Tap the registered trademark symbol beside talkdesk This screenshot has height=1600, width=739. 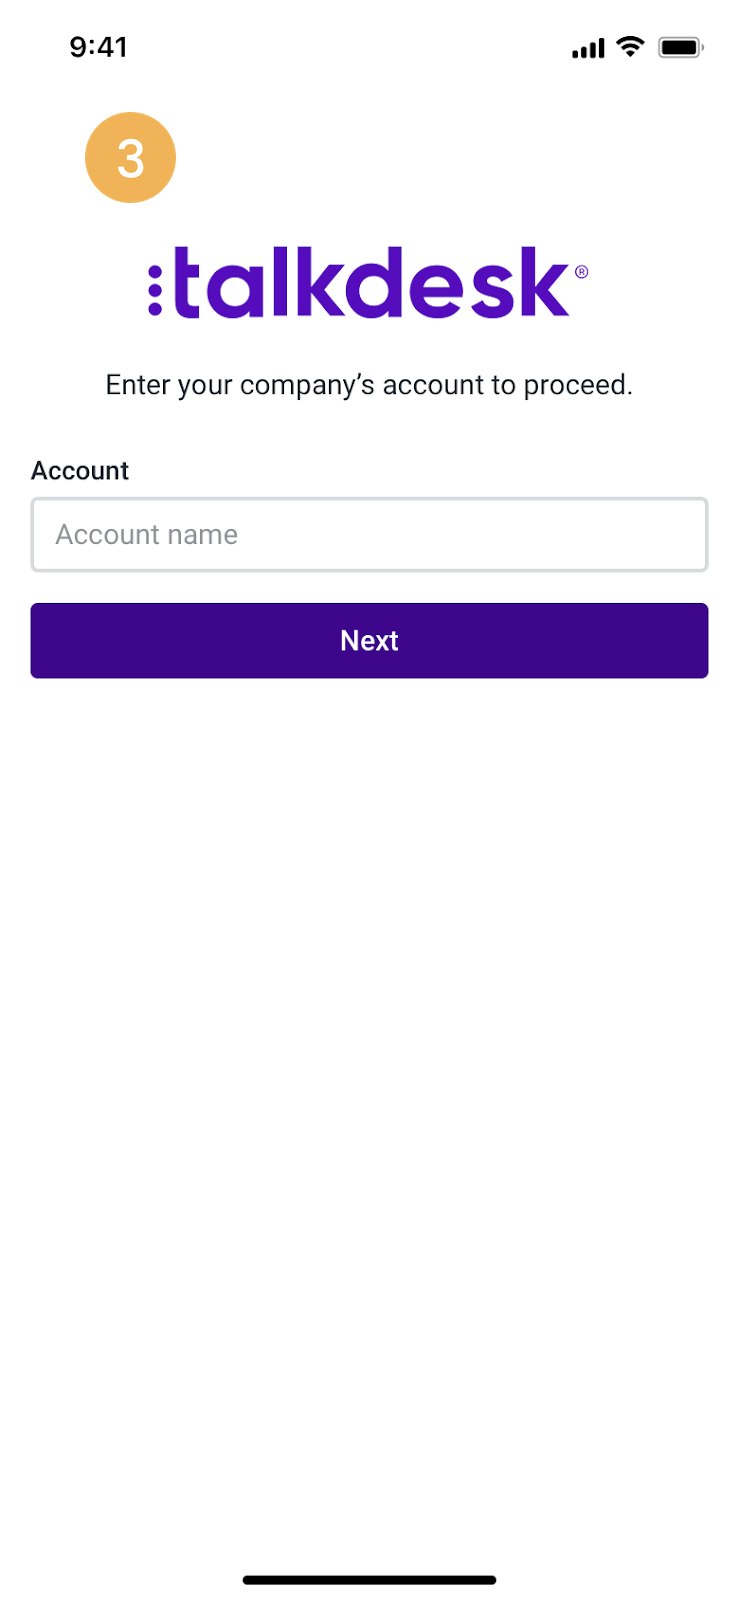(582, 271)
